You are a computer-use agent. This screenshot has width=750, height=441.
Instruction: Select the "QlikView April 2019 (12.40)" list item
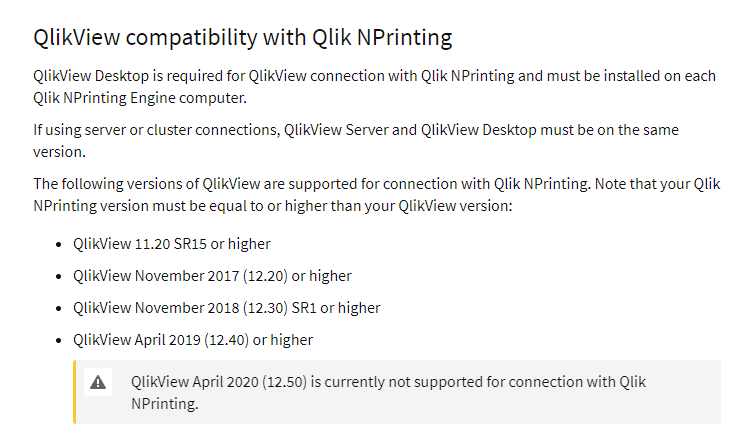pos(192,340)
